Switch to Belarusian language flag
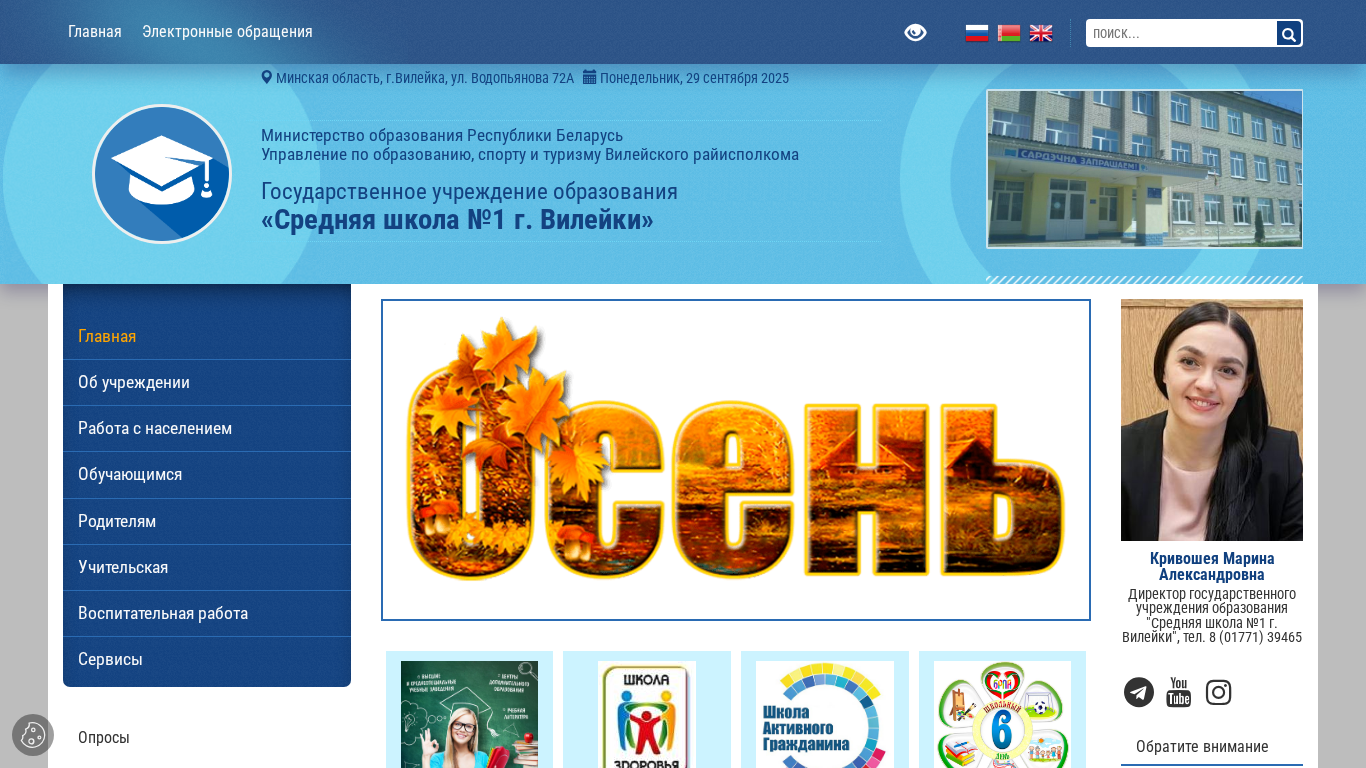Image resolution: width=1366 pixels, height=768 pixels. pyautogui.click(x=1009, y=33)
